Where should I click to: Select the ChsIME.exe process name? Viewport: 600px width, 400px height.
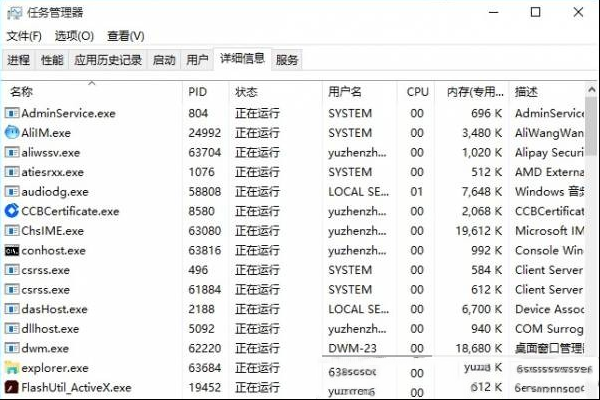pyautogui.click(x=52, y=231)
